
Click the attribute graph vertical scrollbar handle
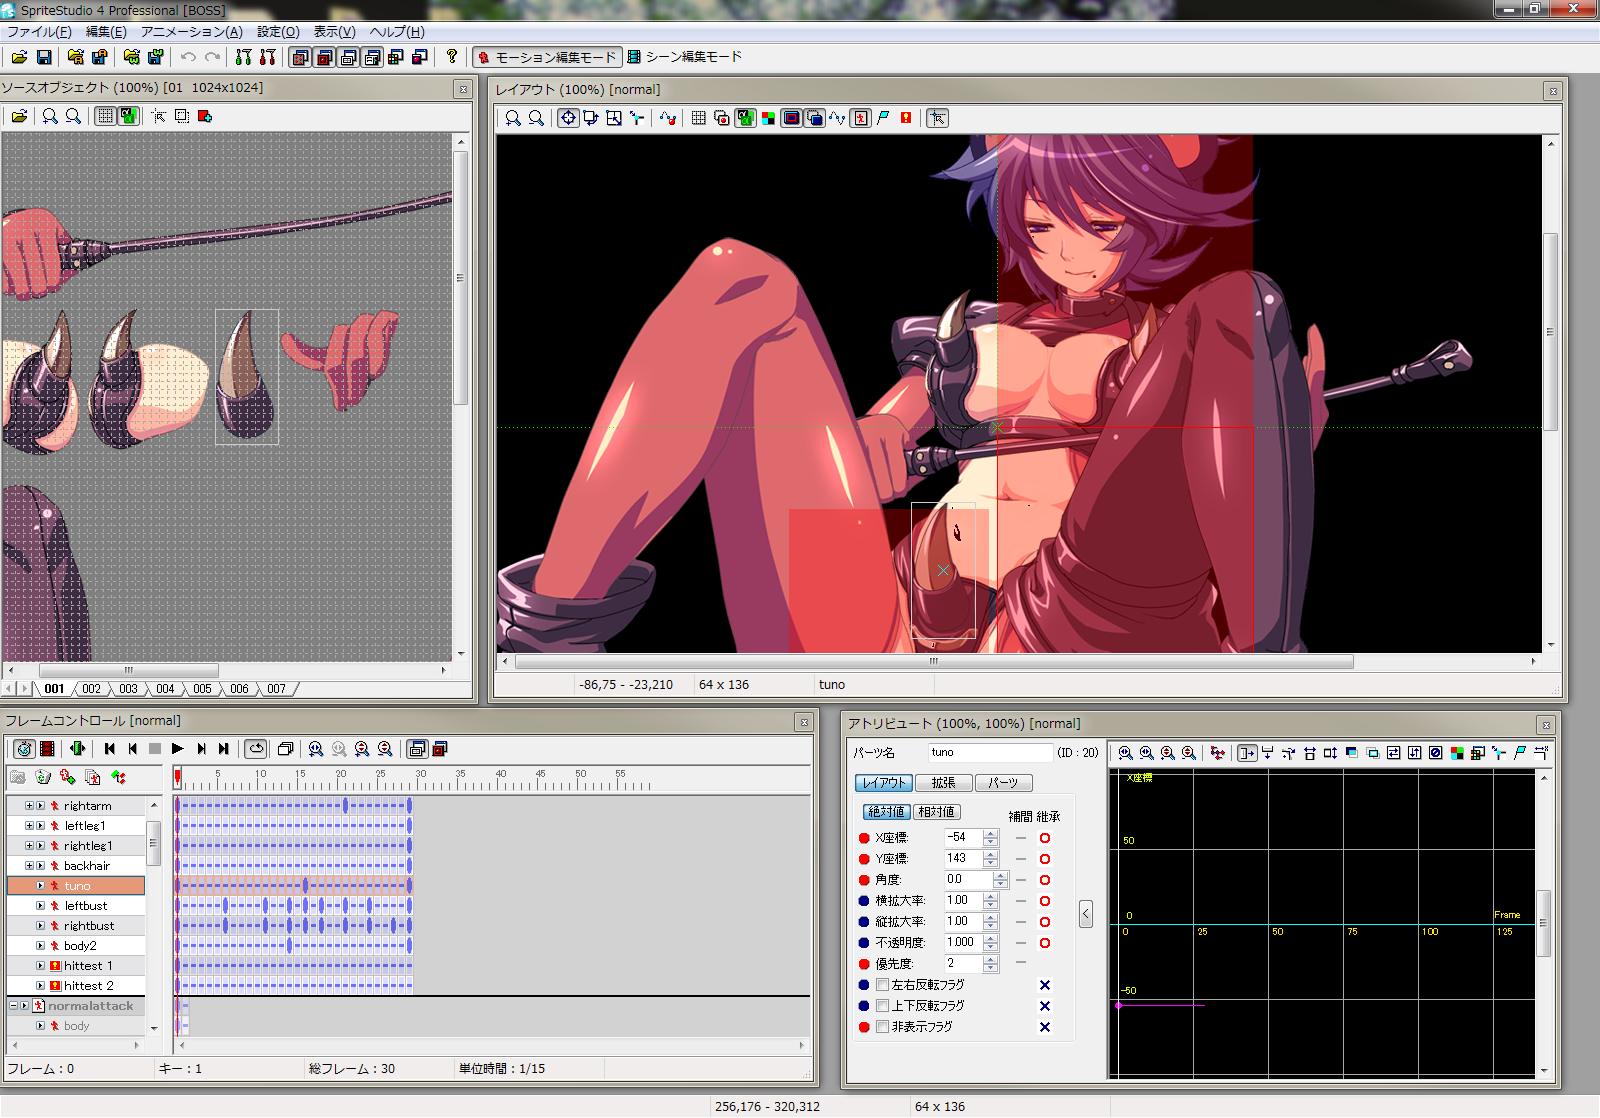tap(1543, 923)
